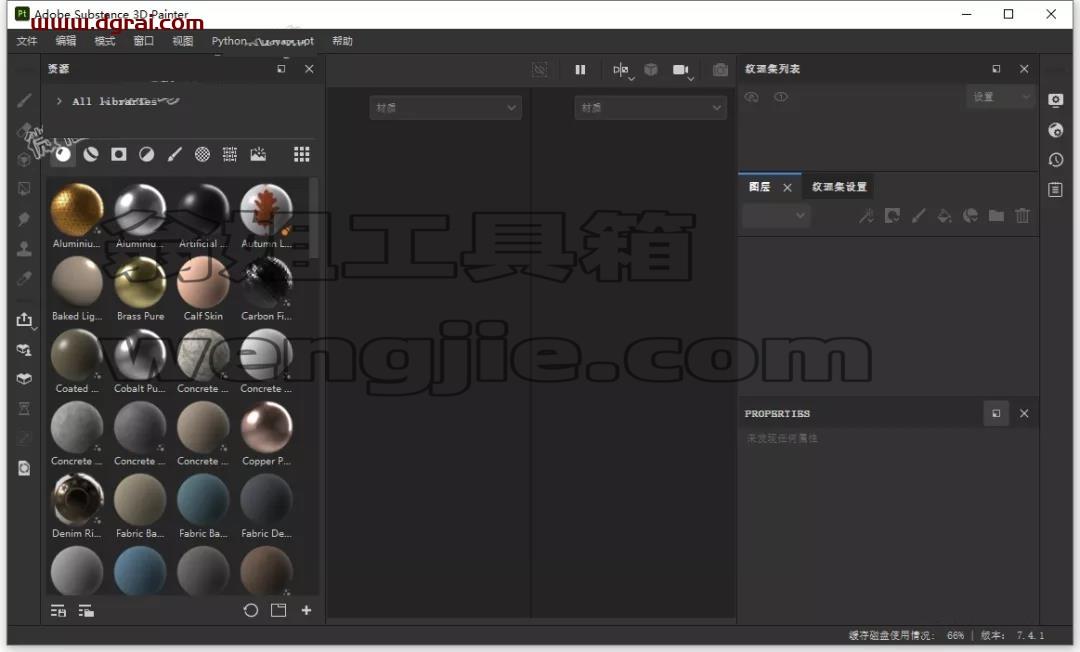The width and height of the screenshot is (1080, 652).
Task: Expand the All libraries tree
Action: click(59, 101)
